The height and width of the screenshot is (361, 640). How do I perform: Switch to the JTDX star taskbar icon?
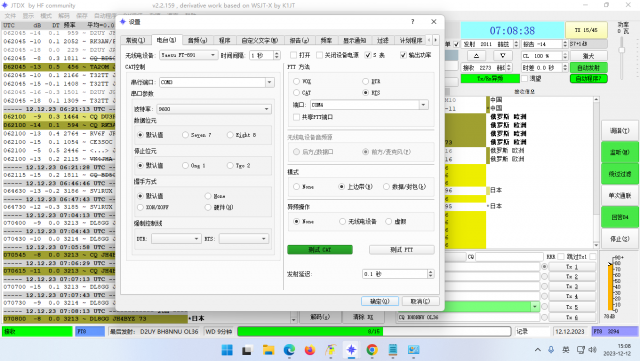(351, 350)
